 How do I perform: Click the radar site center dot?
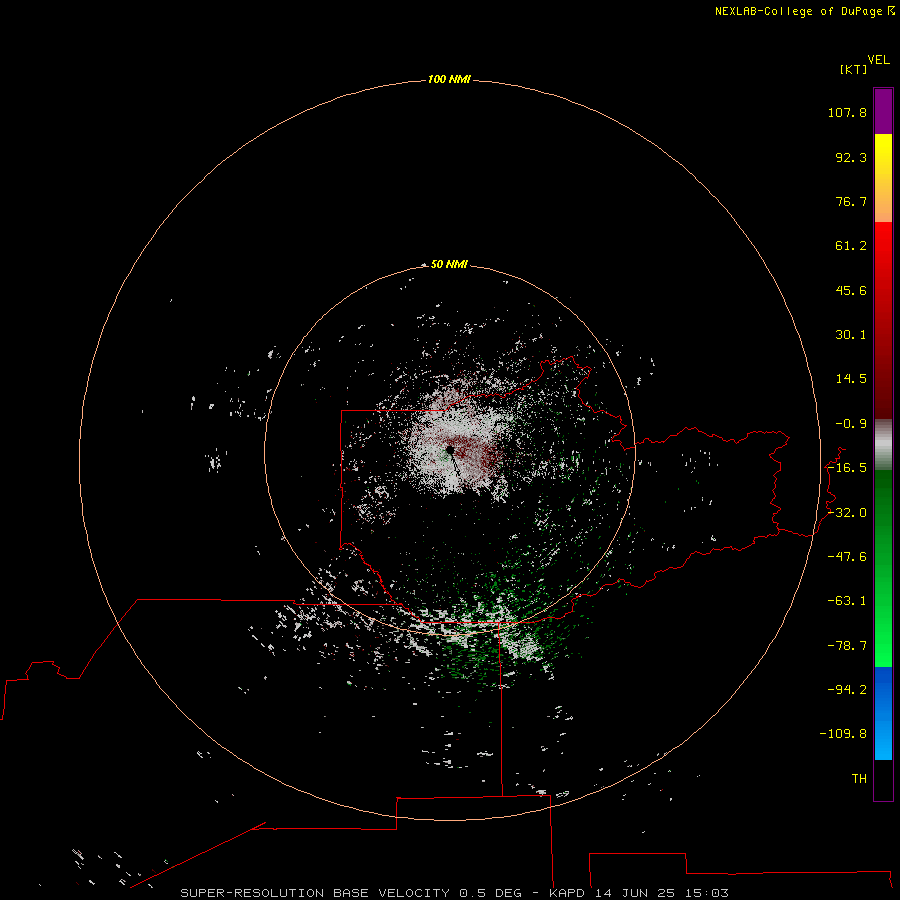pos(451,450)
